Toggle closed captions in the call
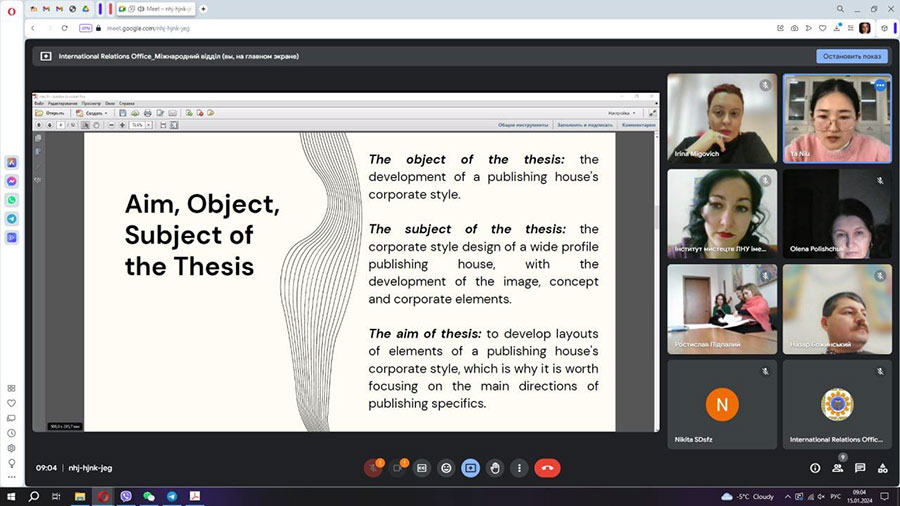Screen dimensions: 900x506 [x=422, y=468]
